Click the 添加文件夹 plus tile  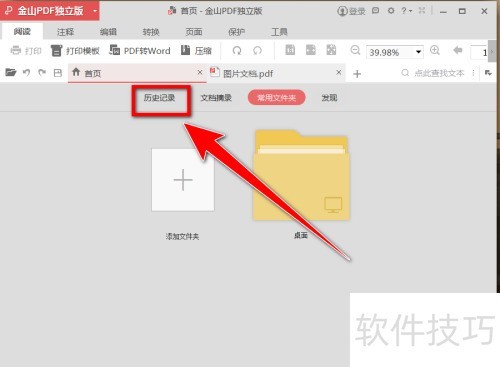pyautogui.click(x=183, y=180)
